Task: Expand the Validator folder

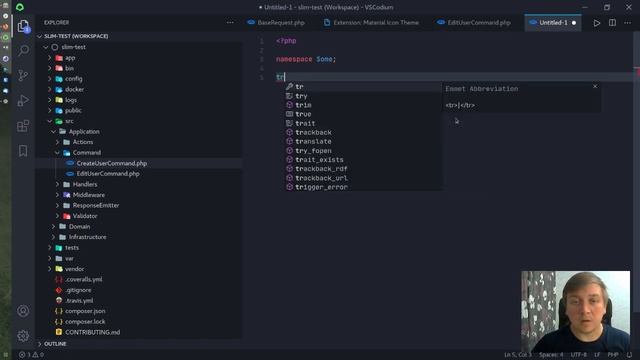Action: point(140,216)
